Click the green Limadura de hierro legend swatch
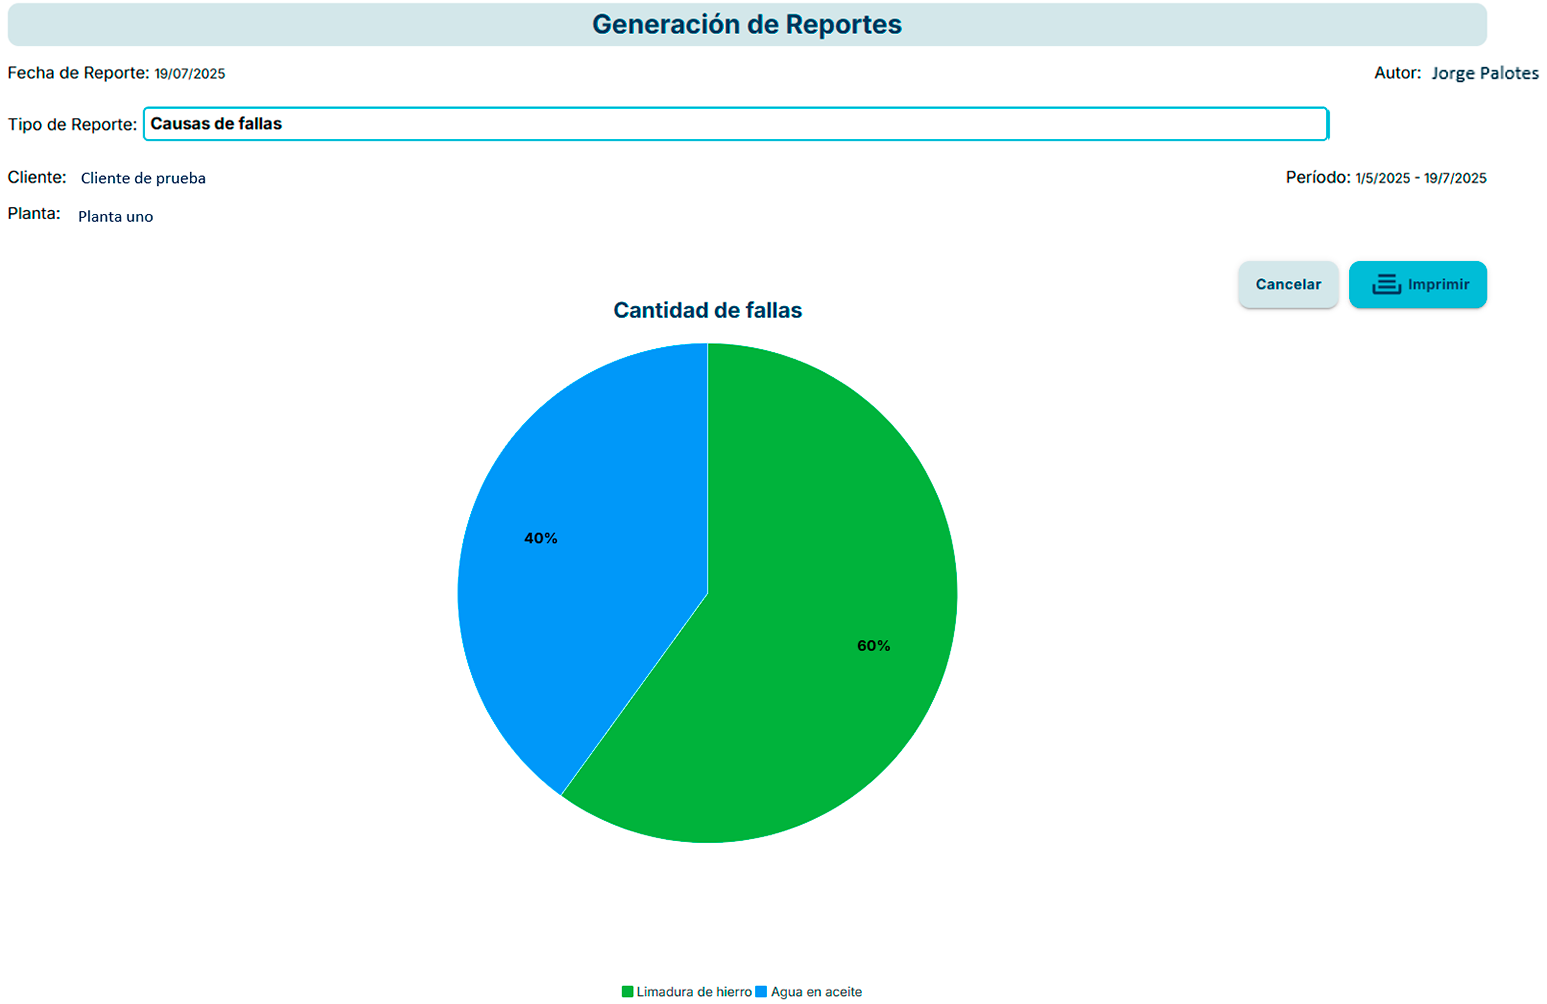Image resolution: width=1547 pixels, height=1004 pixels. [628, 992]
